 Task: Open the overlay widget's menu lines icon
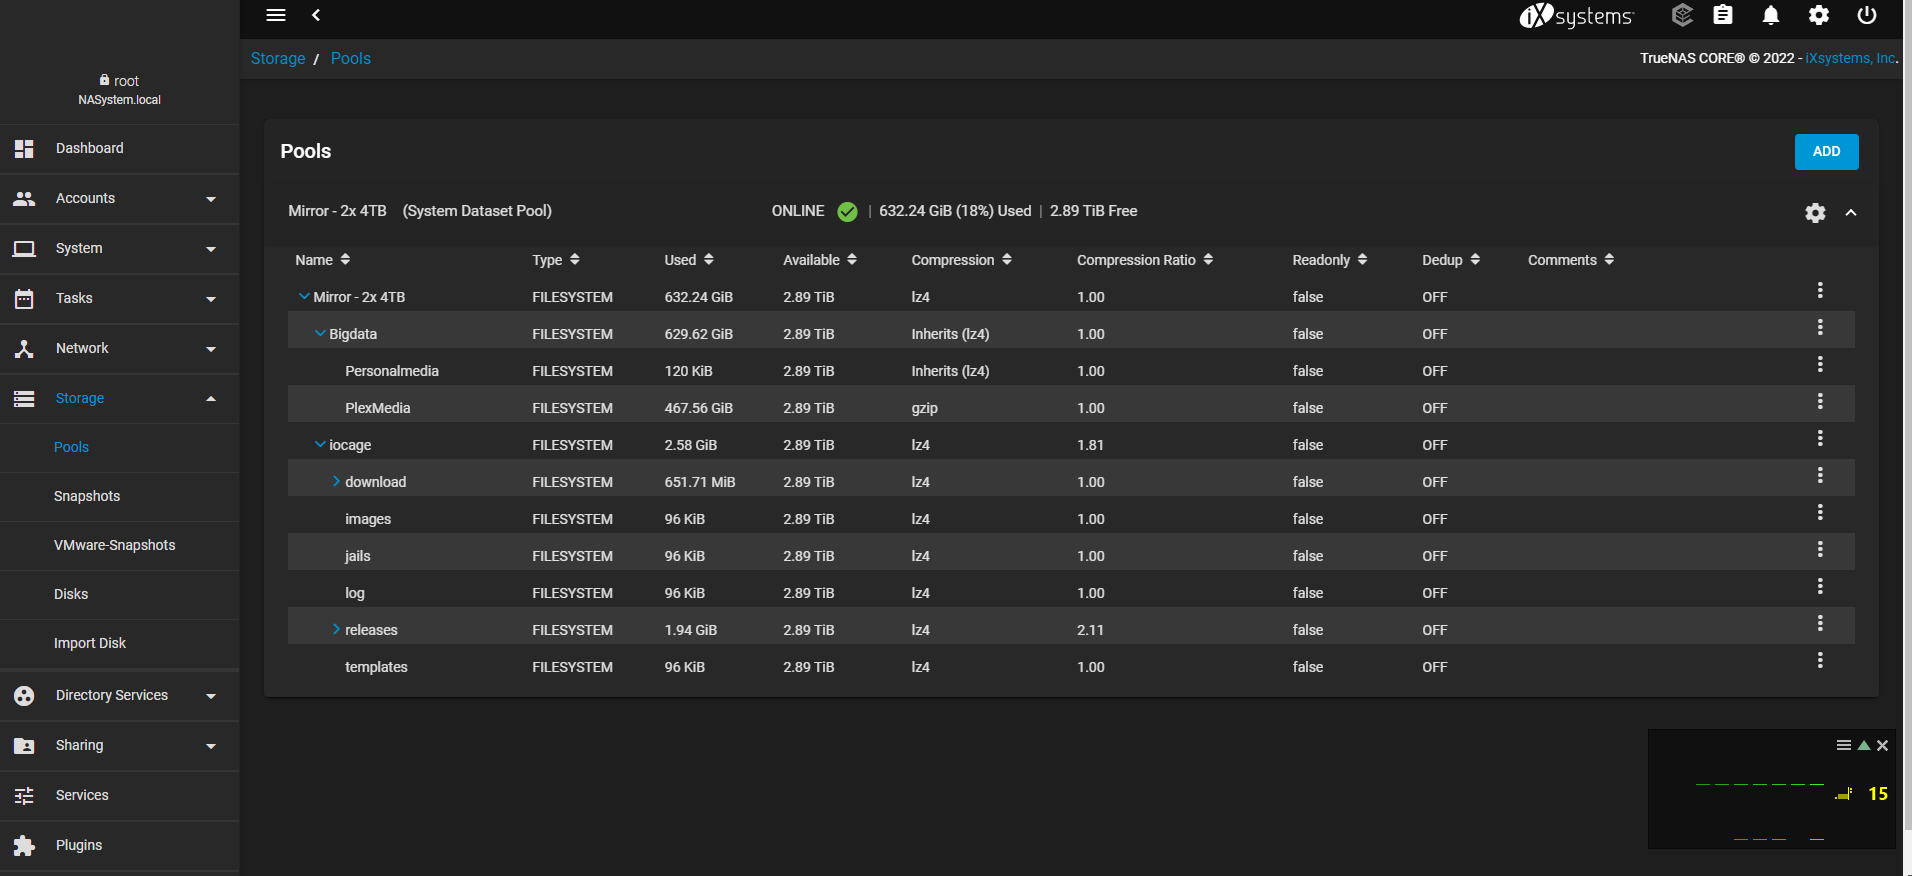click(x=1844, y=745)
